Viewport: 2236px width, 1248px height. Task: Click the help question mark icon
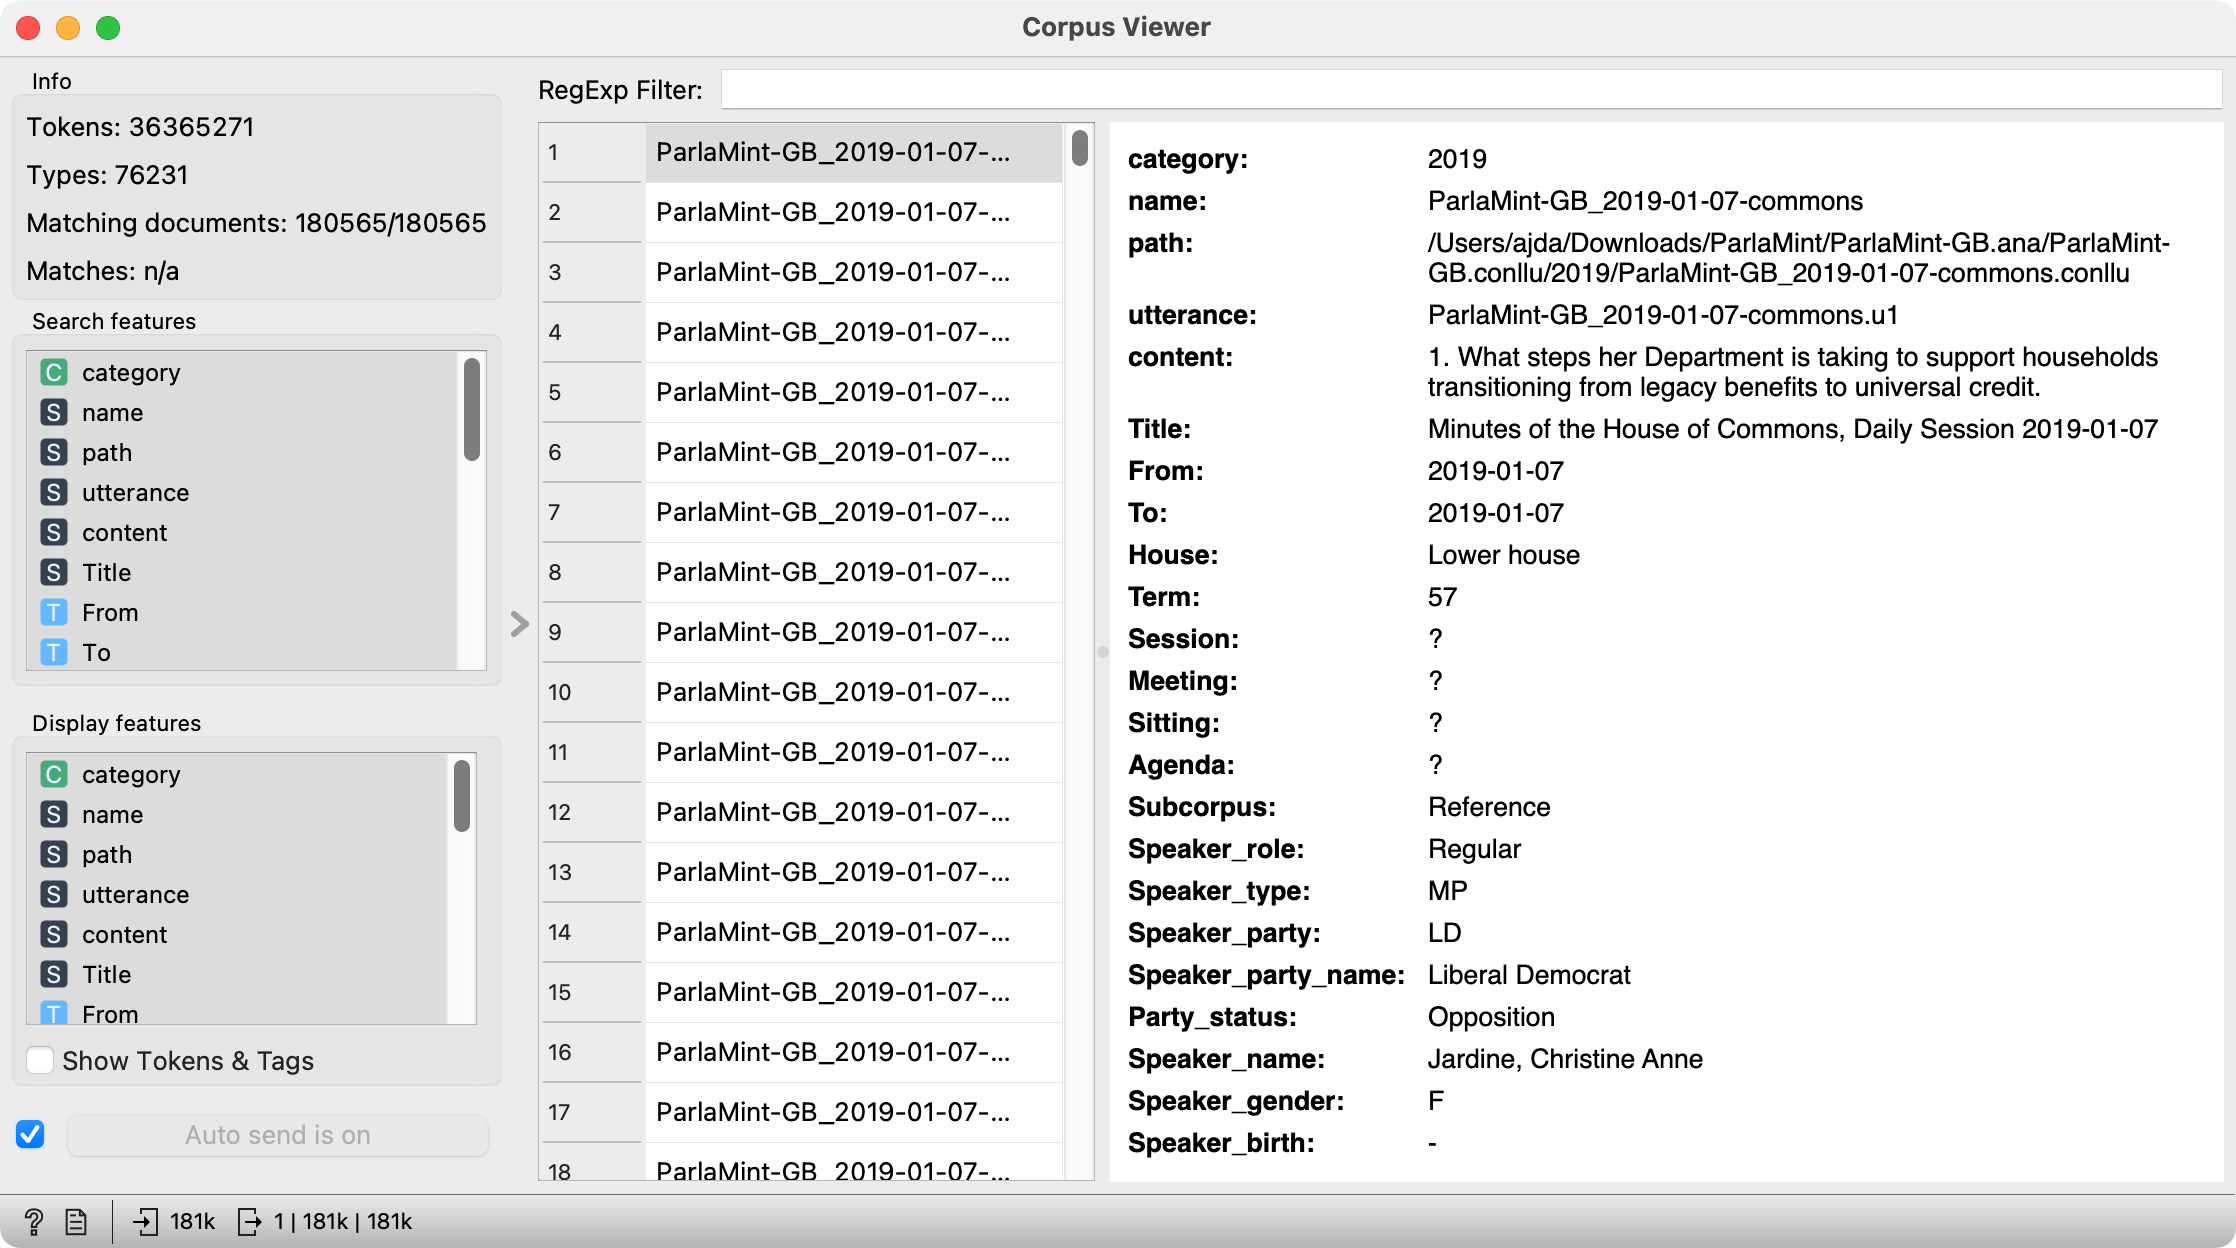pos(33,1221)
